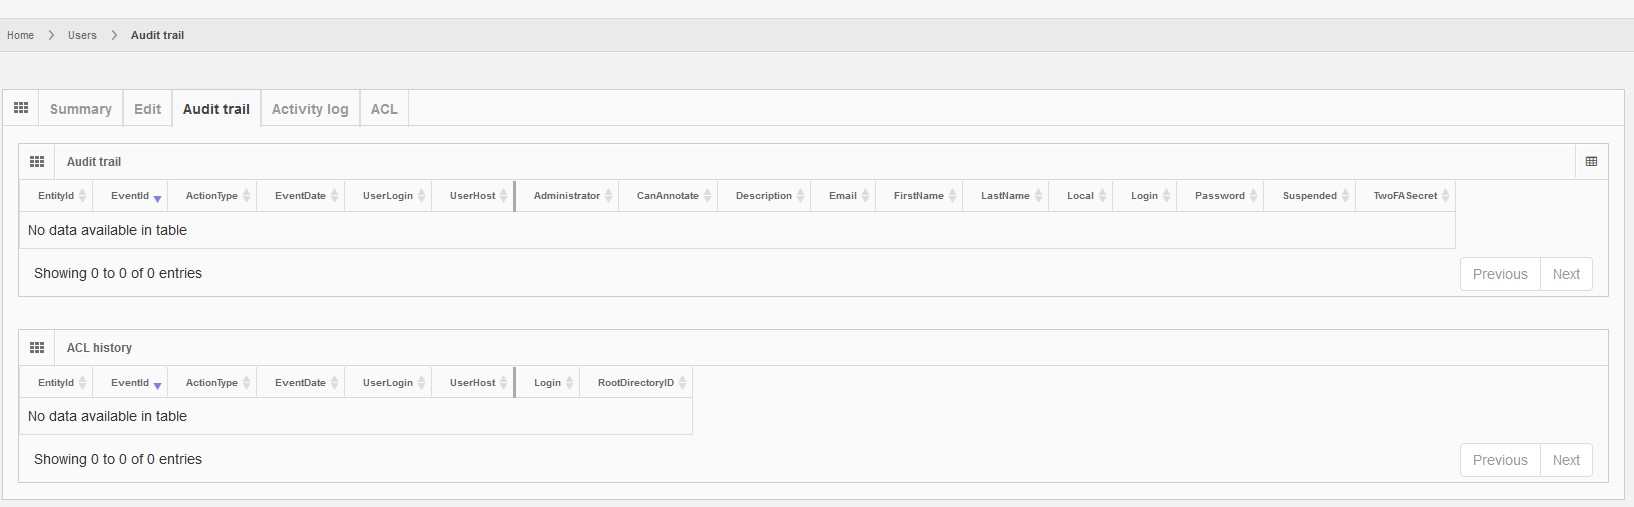Click the grid icon in the Audit trail panel header
Viewport: 1634px width, 507px height.
[37, 161]
